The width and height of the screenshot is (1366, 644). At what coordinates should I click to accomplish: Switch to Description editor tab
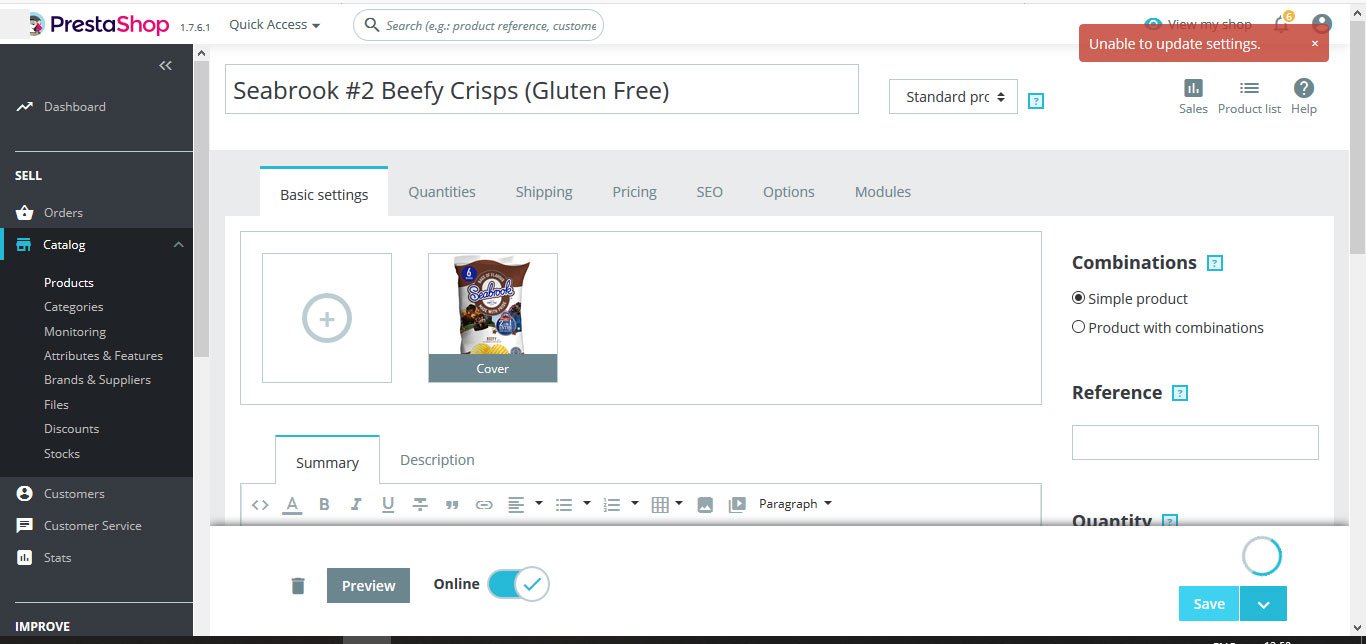[x=437, y=460]
